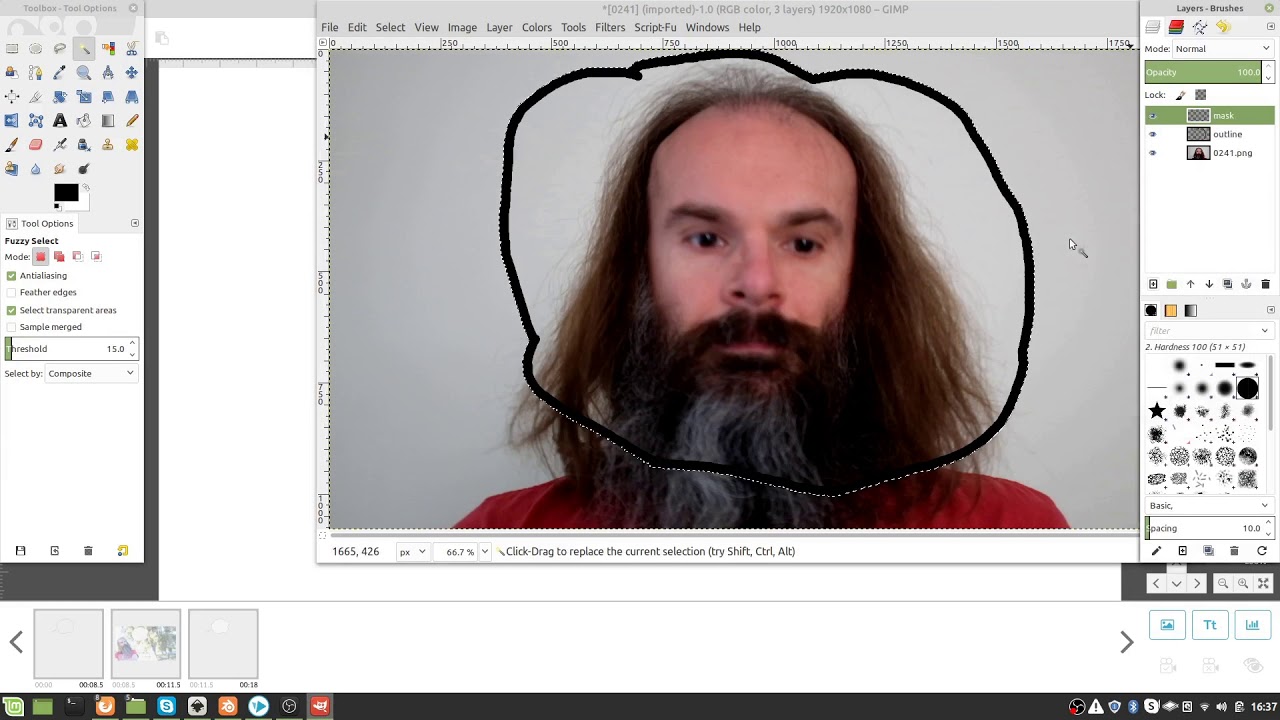Open the Filters menu

pos(610,27)
